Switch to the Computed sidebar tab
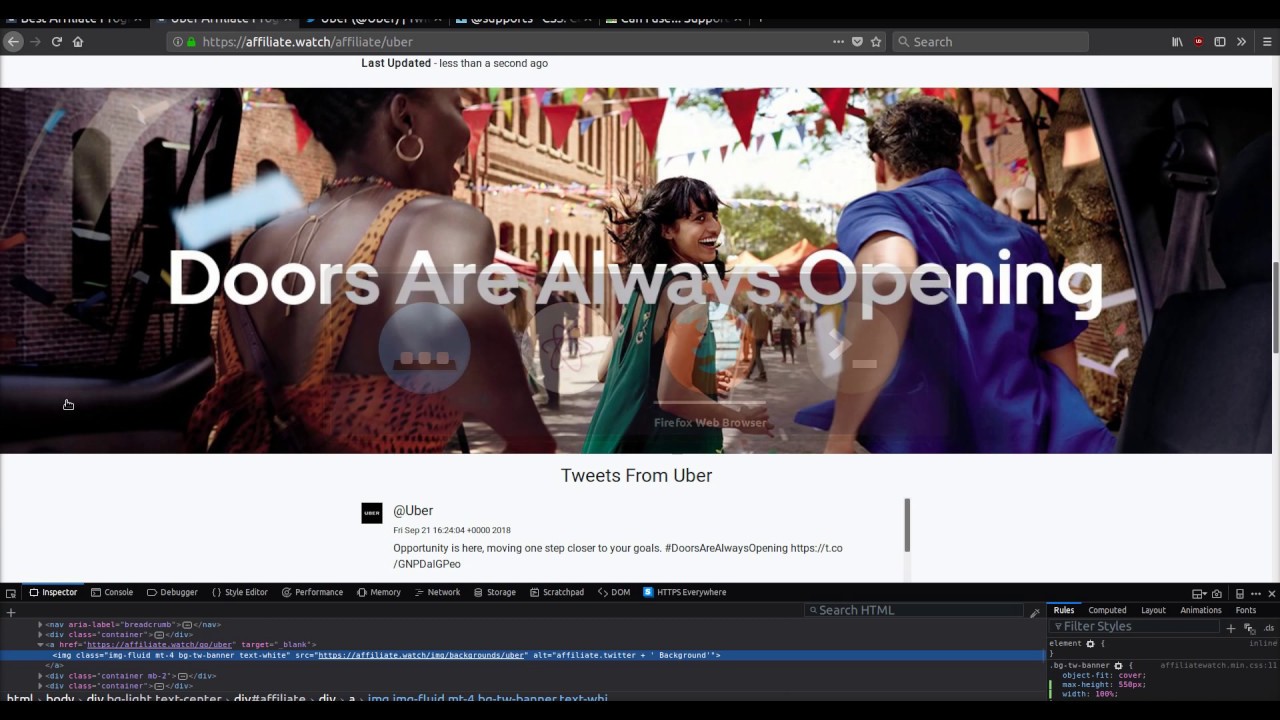 1107,610
